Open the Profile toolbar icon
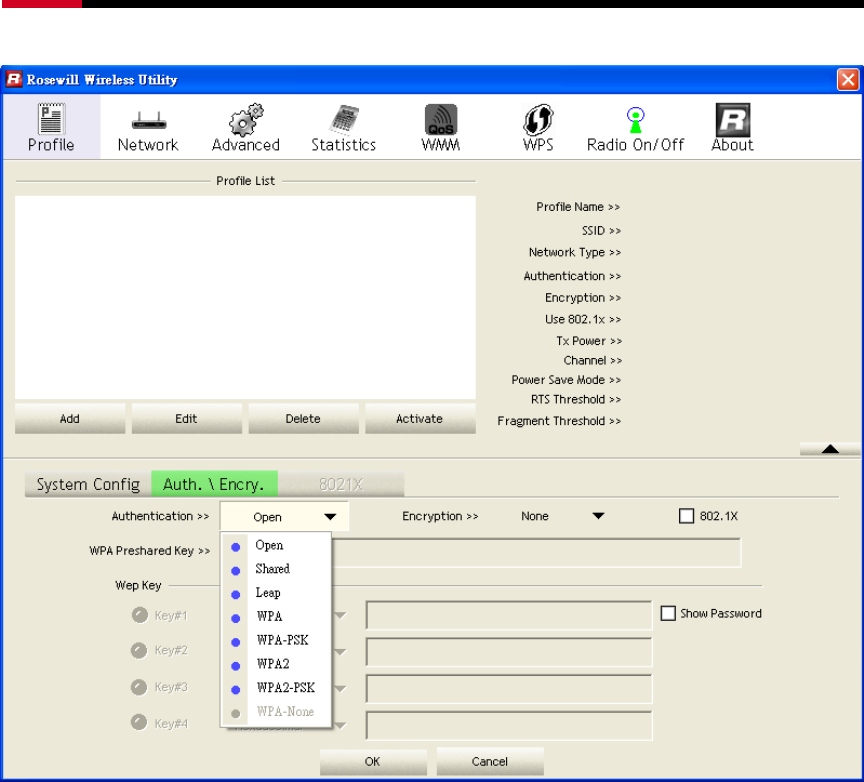Image resolution: width=864 pixels, height=782 pixels. 50,120
